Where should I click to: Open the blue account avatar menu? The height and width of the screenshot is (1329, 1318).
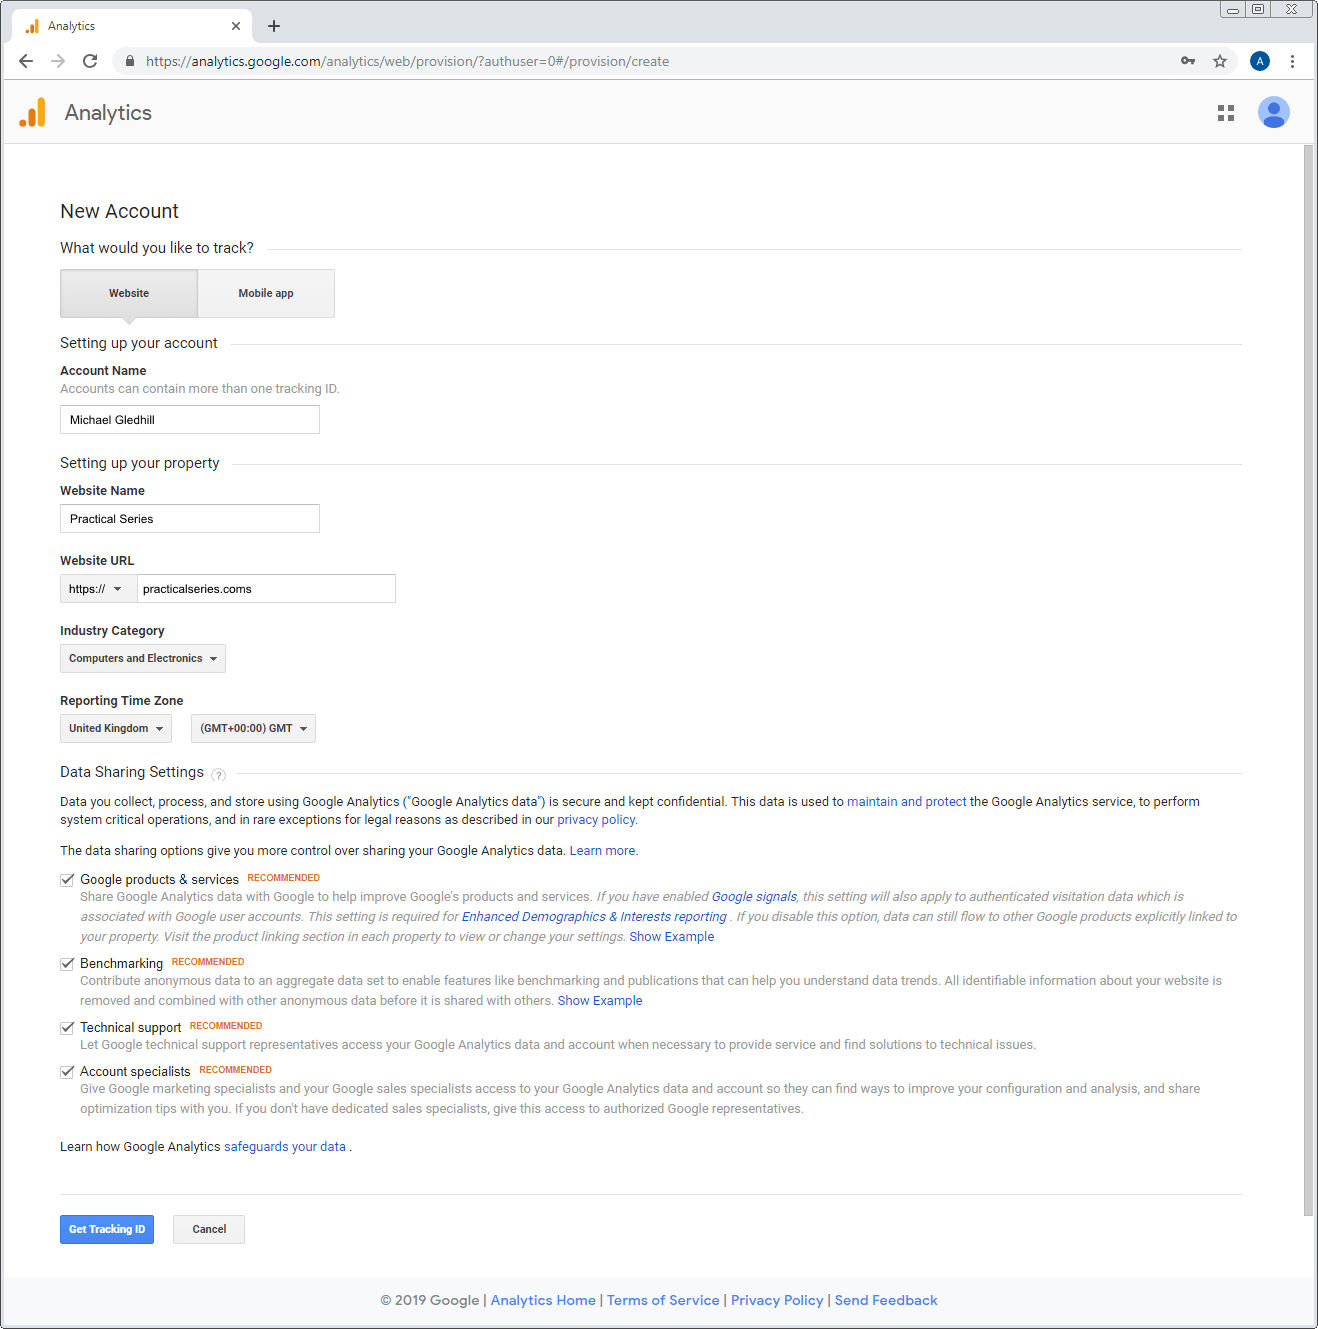(x=1274, y=112)
